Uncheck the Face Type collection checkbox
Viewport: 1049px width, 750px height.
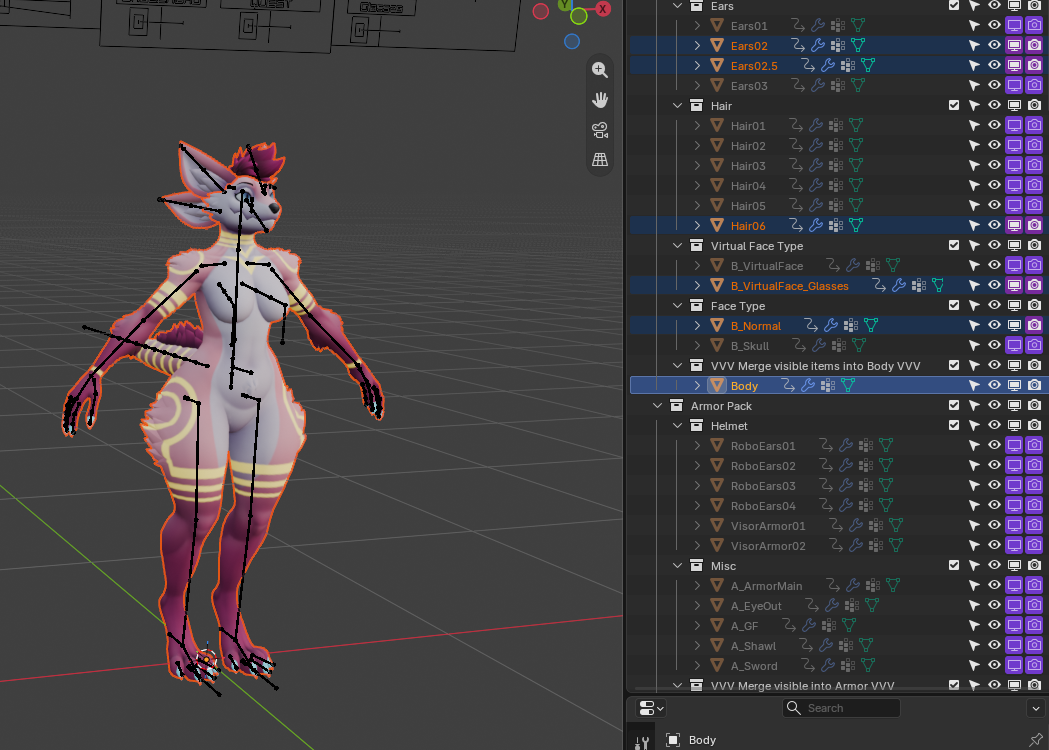(x=954, y=305)
